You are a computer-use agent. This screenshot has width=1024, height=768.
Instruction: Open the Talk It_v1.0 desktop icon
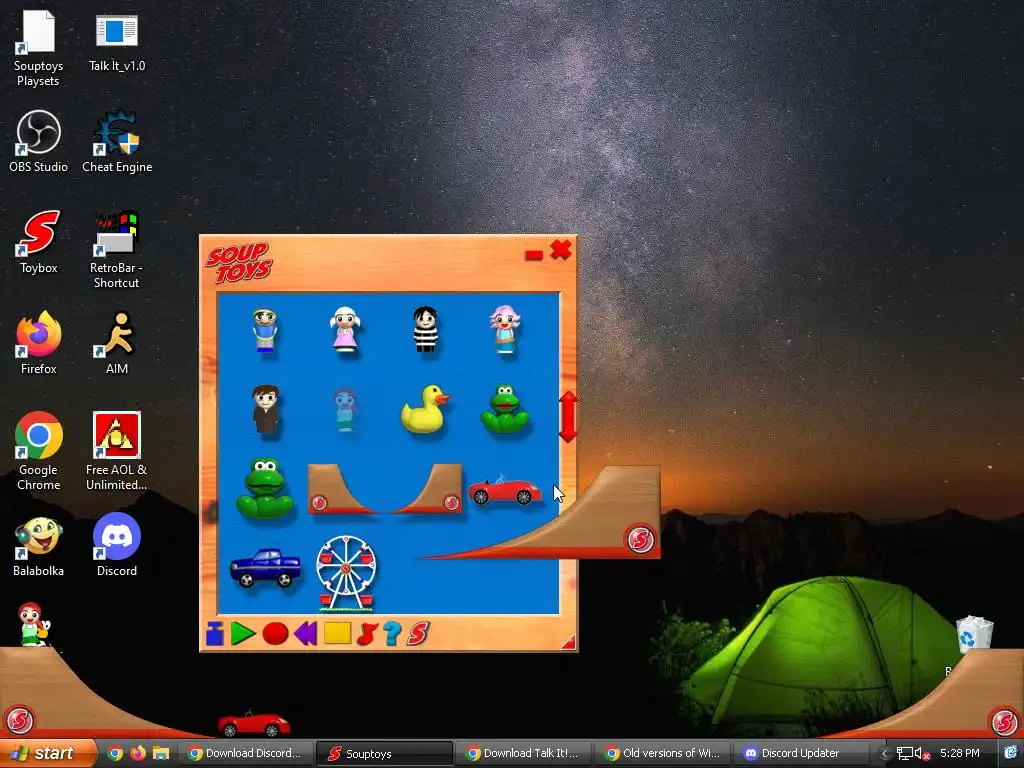pyautogui.click(x=117, y=43)
